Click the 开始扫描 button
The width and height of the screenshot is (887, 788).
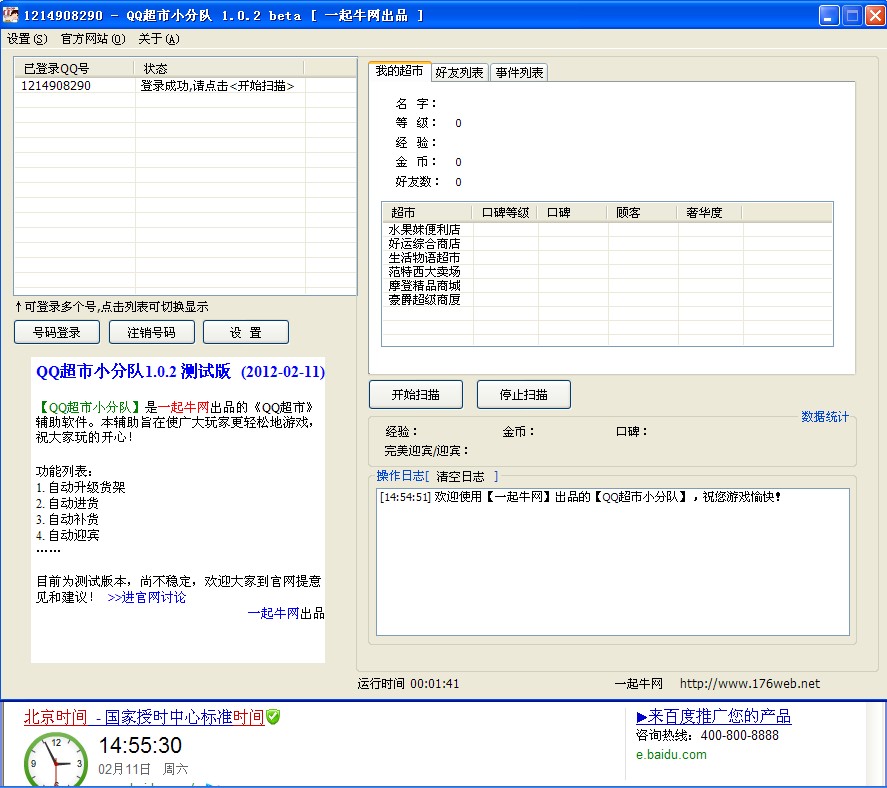[x=416, y=394]
